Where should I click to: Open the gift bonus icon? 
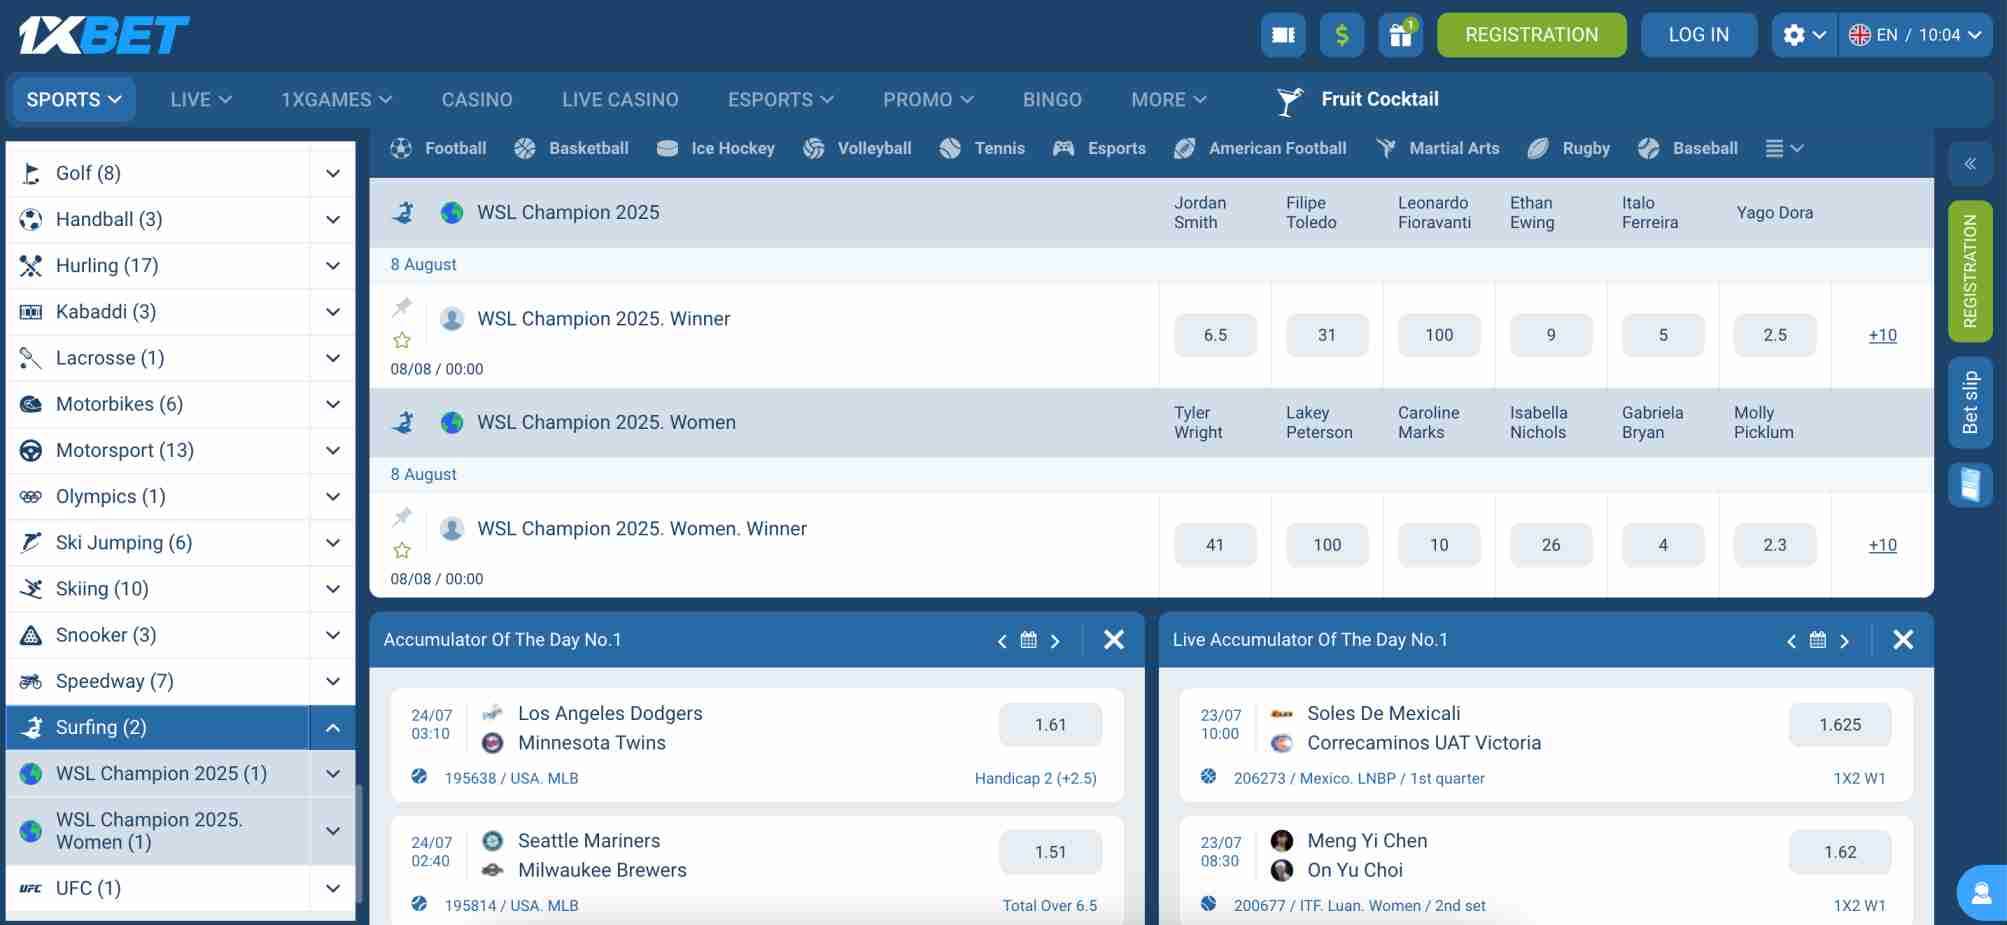[x=1401, y=35]
